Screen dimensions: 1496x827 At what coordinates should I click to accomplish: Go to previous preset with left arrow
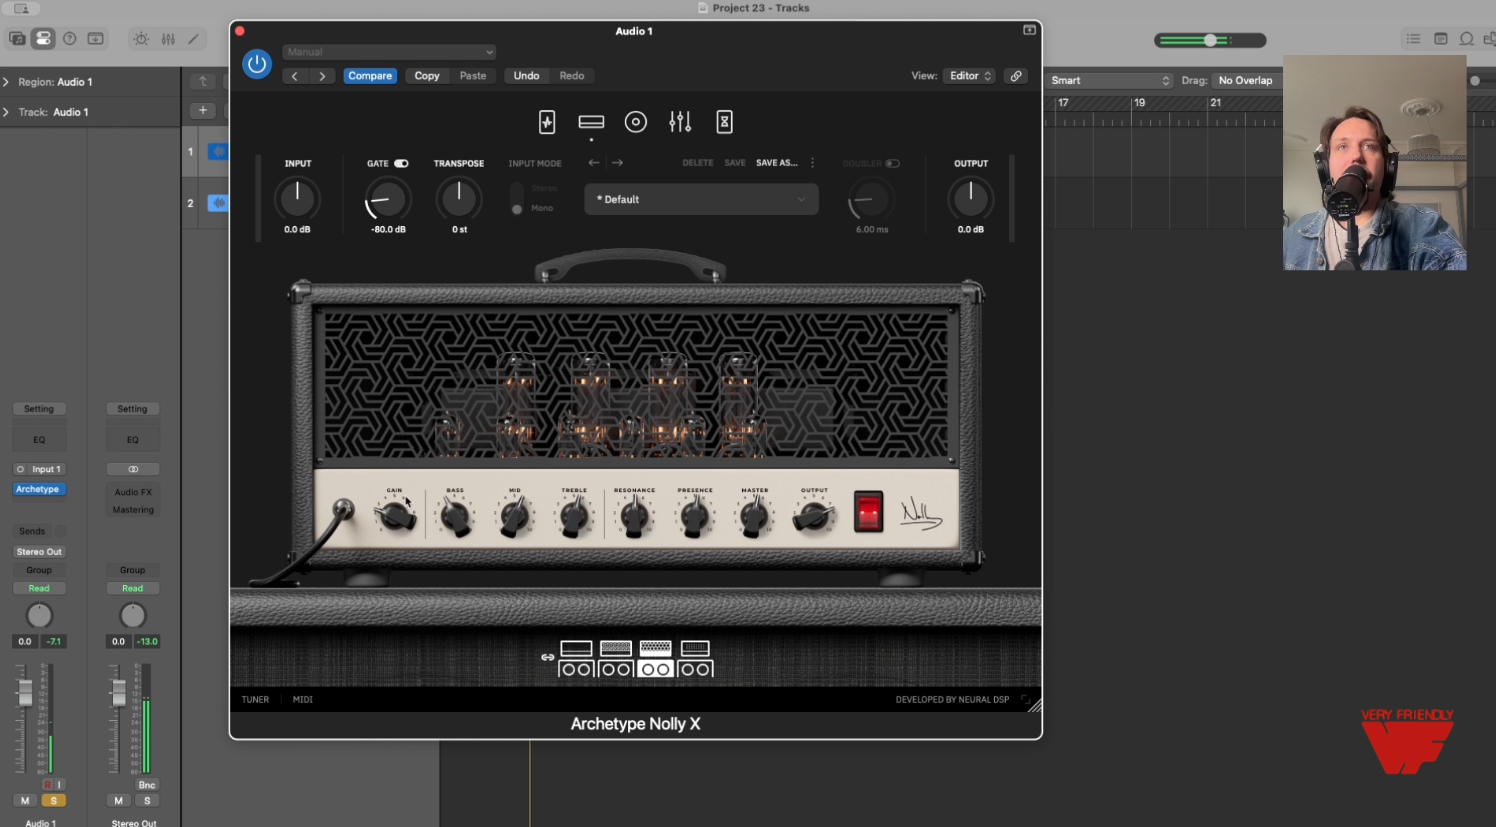pos(594,162)
